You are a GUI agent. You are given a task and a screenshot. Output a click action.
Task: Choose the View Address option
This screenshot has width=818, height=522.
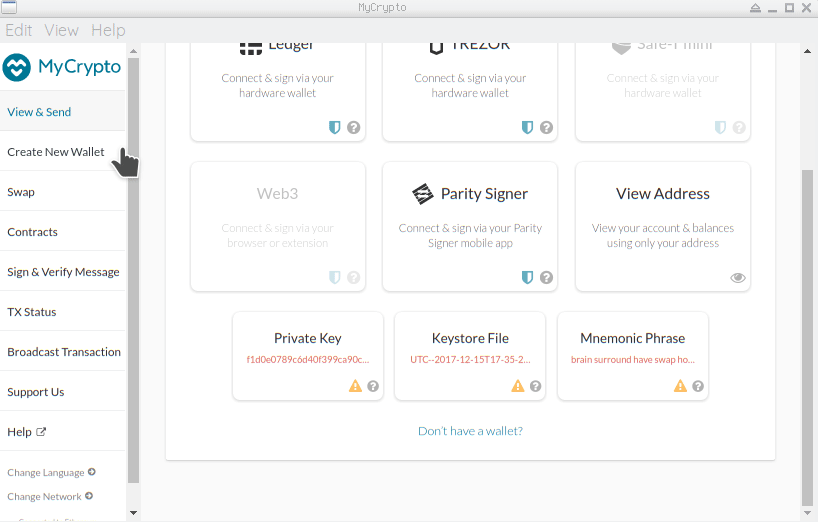(x=663, y=226)
